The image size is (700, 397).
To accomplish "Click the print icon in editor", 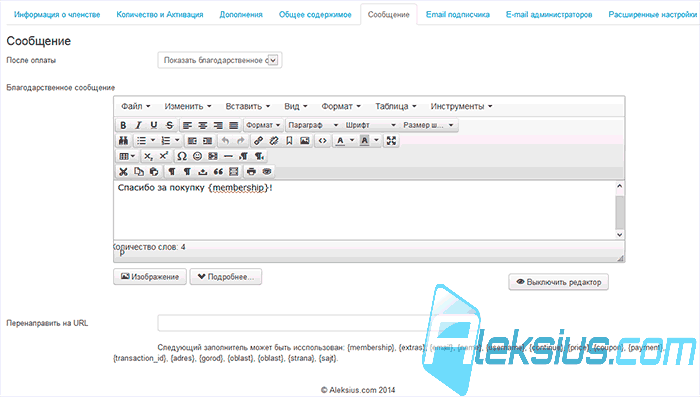I will [251, 171].
